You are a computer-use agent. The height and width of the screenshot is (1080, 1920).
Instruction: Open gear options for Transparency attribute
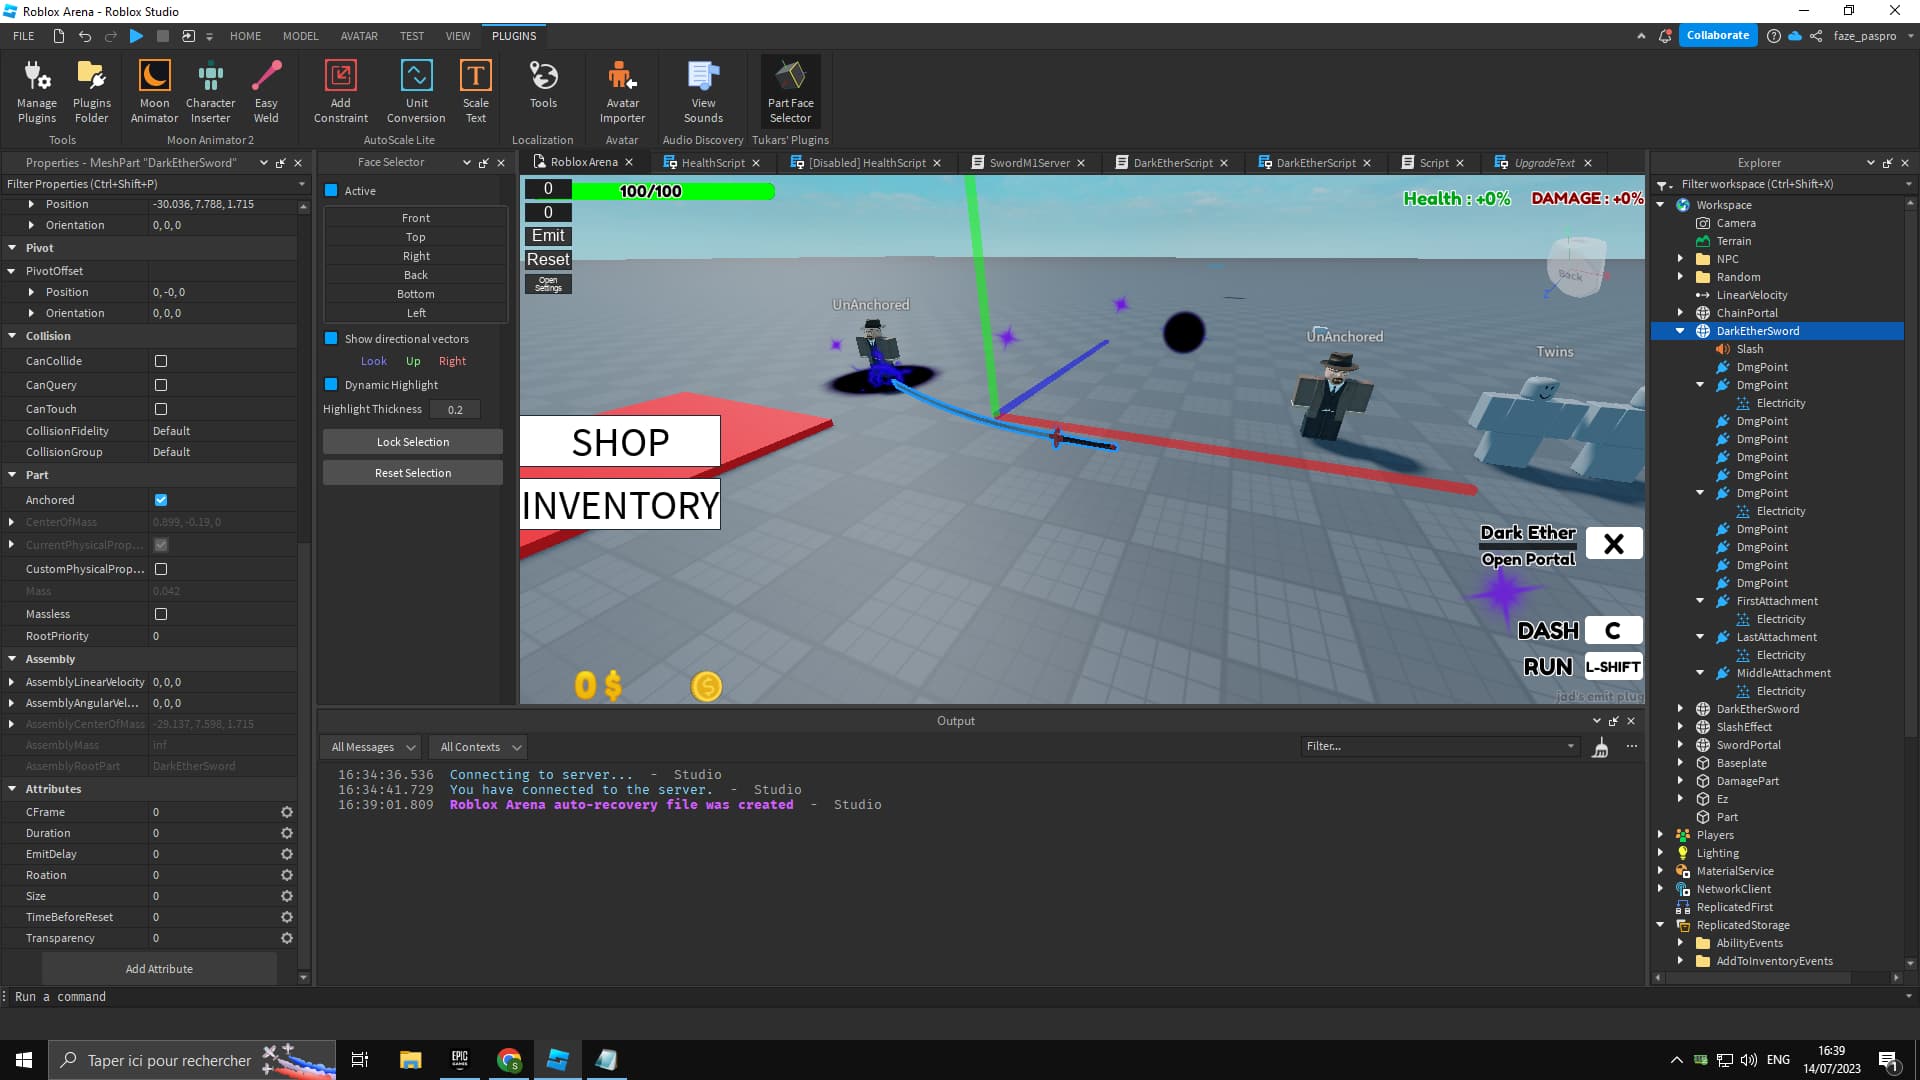click(x=287, y=938)
